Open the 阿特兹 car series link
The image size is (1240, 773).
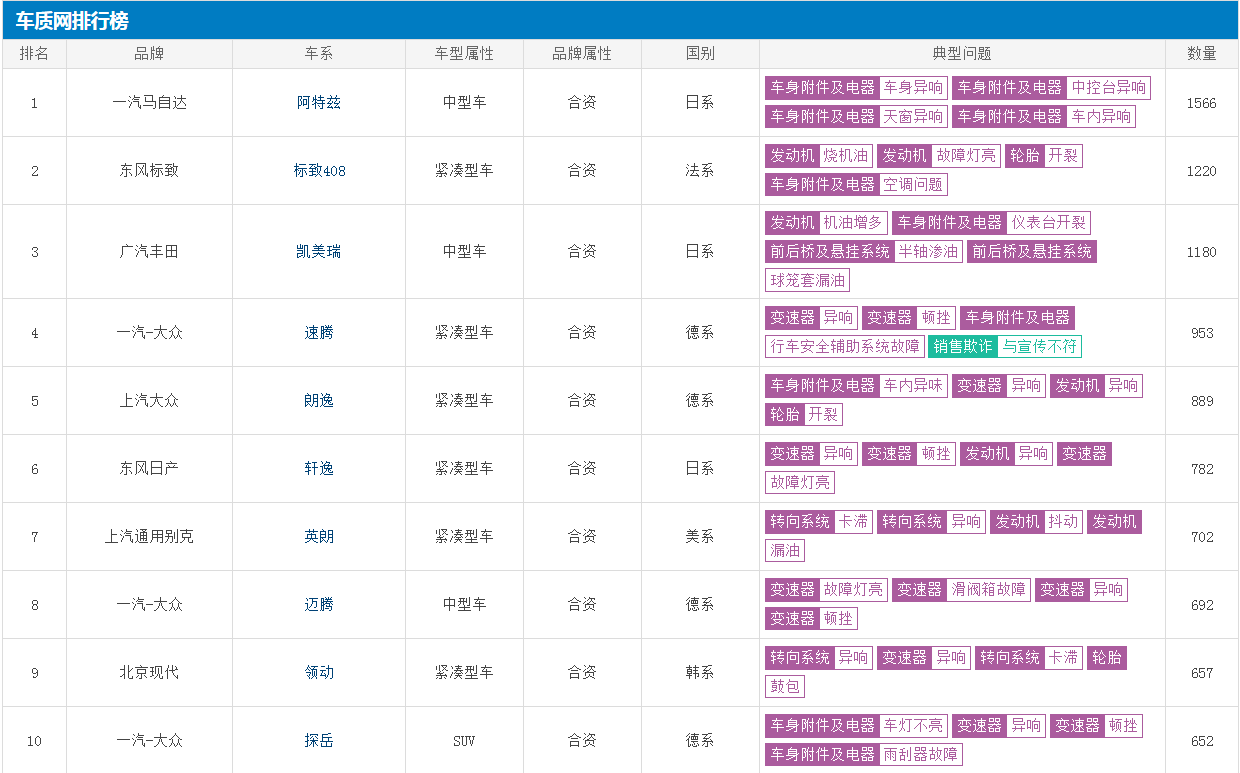tap(319, 102)
